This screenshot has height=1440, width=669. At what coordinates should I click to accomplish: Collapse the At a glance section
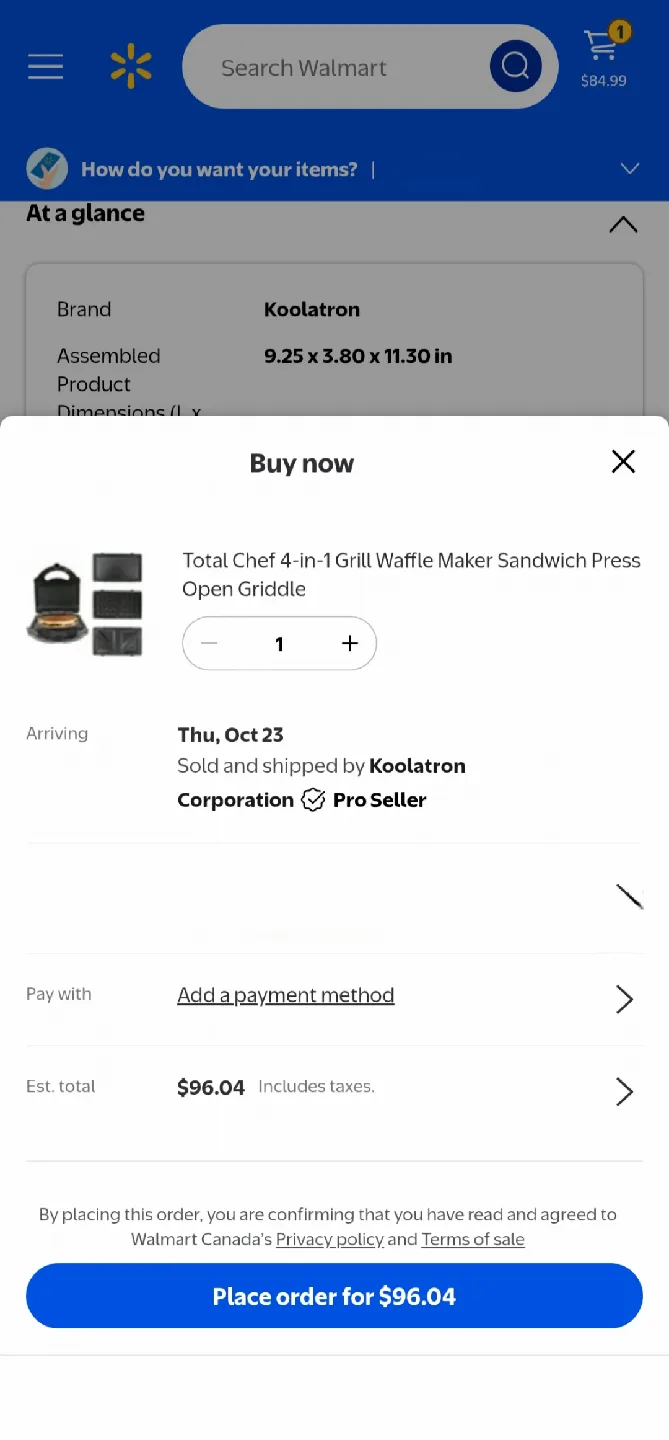click(x=623, y=223)
